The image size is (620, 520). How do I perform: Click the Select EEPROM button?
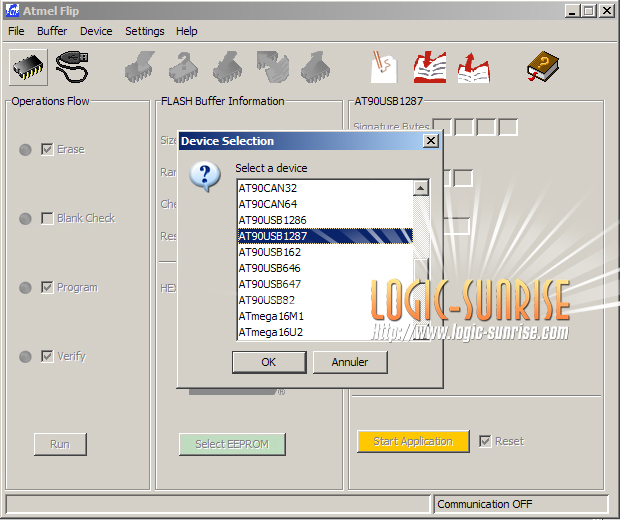pos(232,444)
